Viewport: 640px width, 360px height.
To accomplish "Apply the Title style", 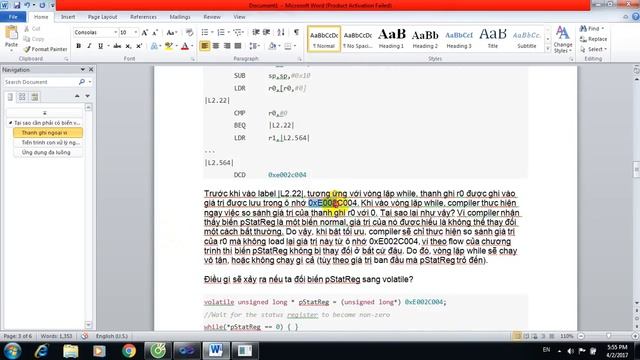I will (493, 39).
